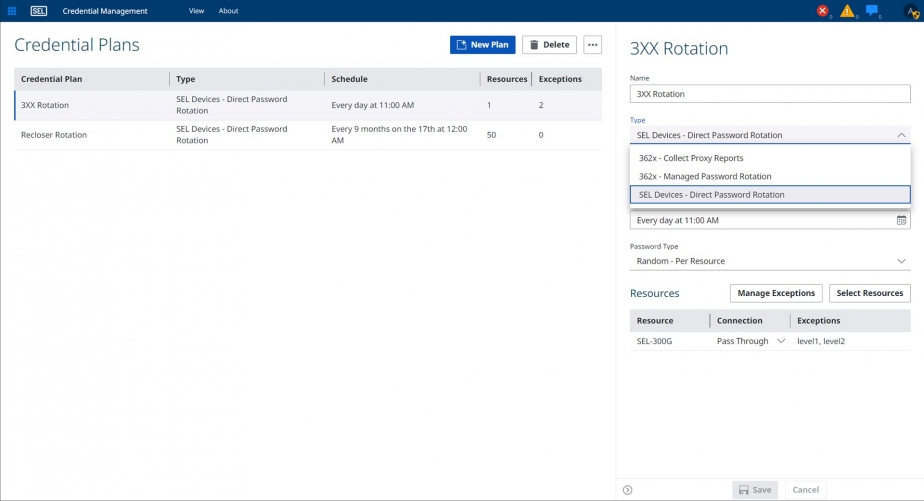
Task: Click the Name input field
Action: [770, 94]
